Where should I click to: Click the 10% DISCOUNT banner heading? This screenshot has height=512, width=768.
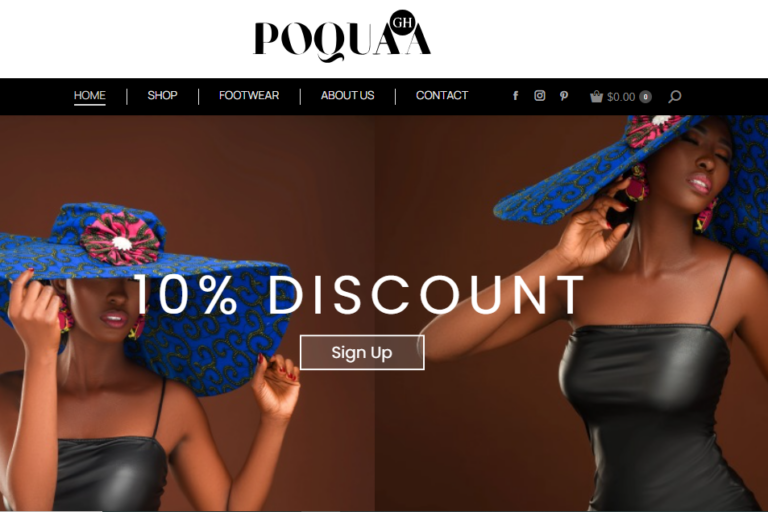(x=359, y=294)
